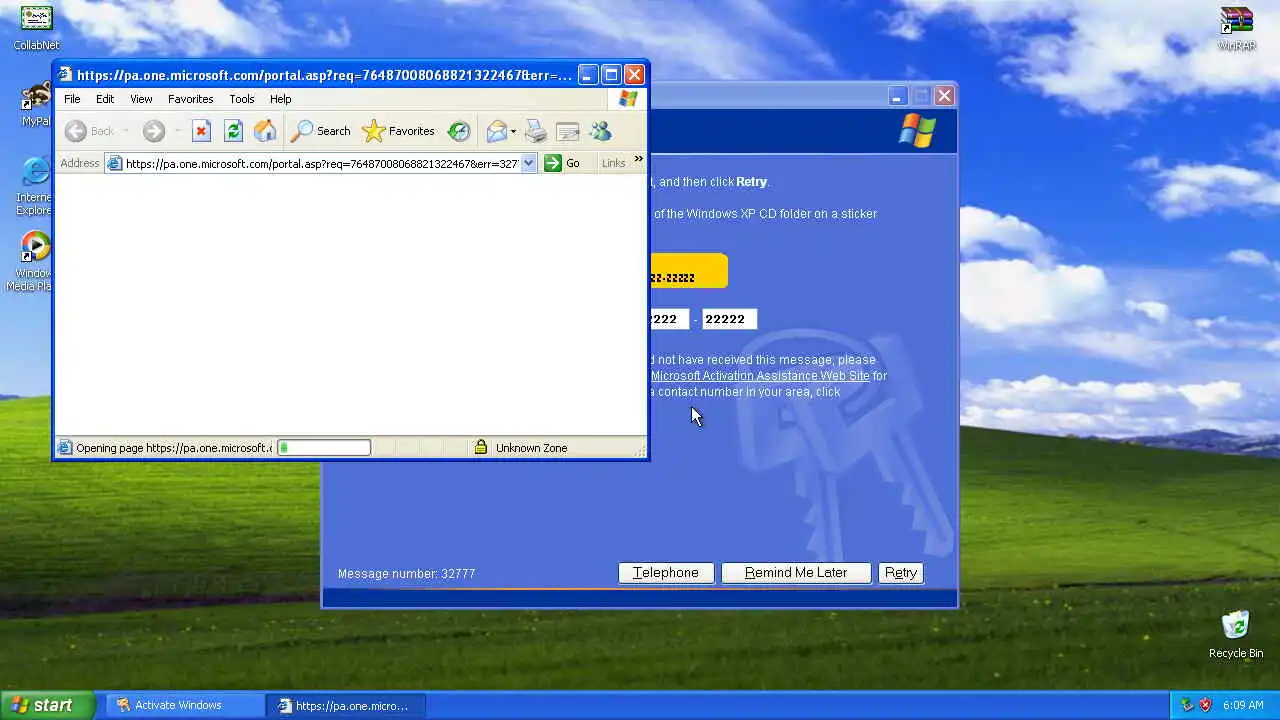Click in the Address bar URL field

coord(320,163)
